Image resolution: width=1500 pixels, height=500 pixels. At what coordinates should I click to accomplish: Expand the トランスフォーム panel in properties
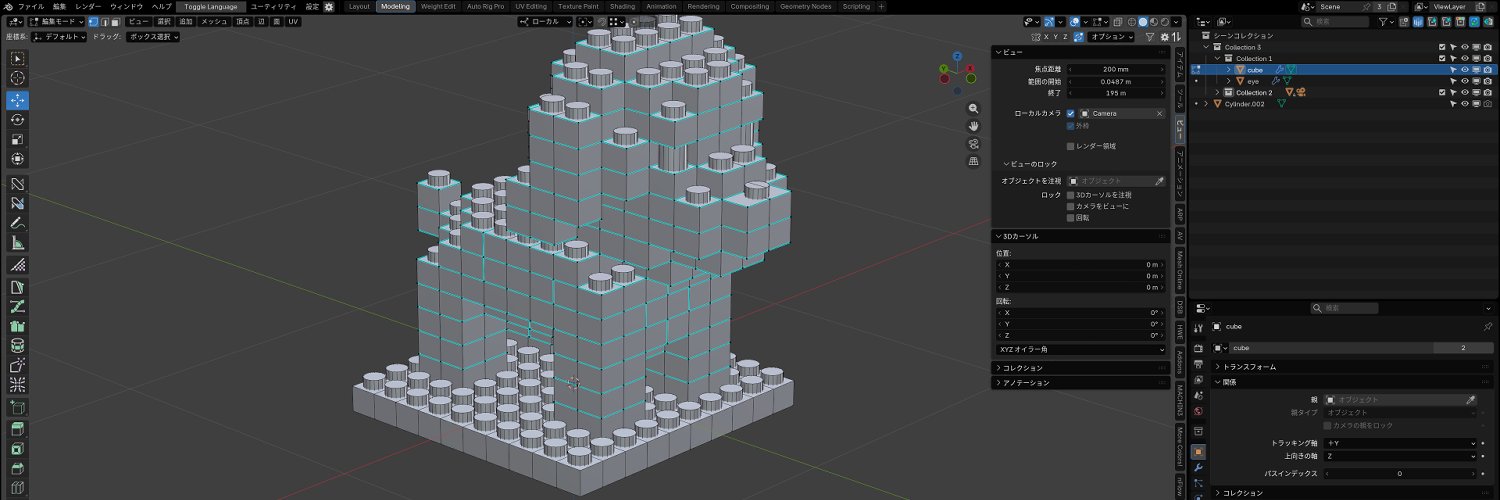1250,367
